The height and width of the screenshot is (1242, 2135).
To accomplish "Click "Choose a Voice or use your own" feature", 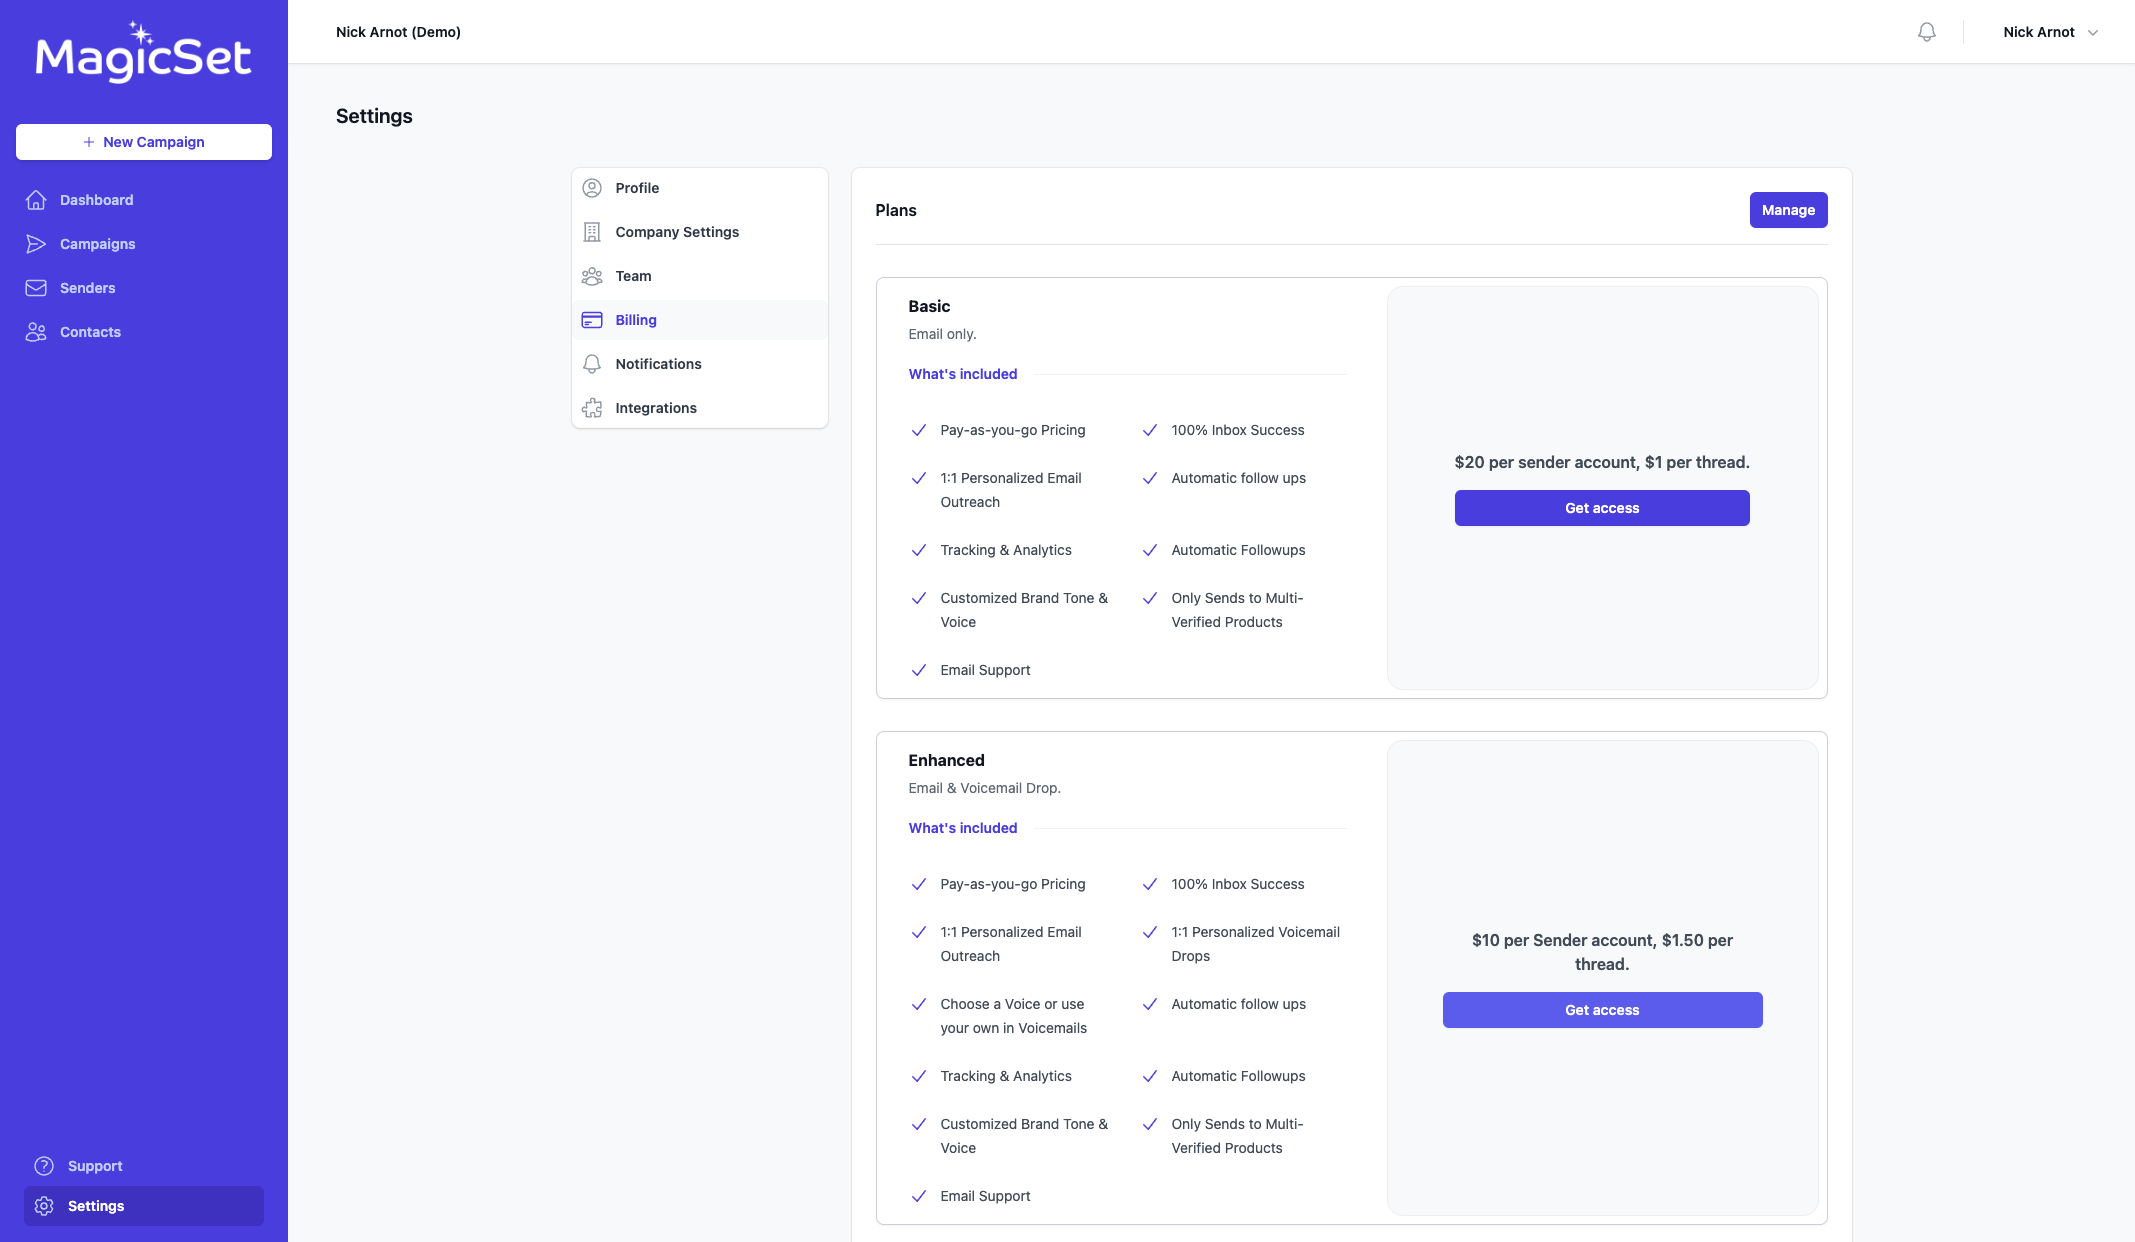I will 1013,1016.
